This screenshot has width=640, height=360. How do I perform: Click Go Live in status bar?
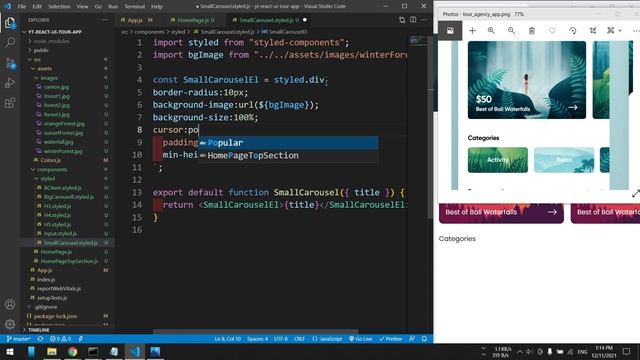pyautogui.click(x=360, y=339)
